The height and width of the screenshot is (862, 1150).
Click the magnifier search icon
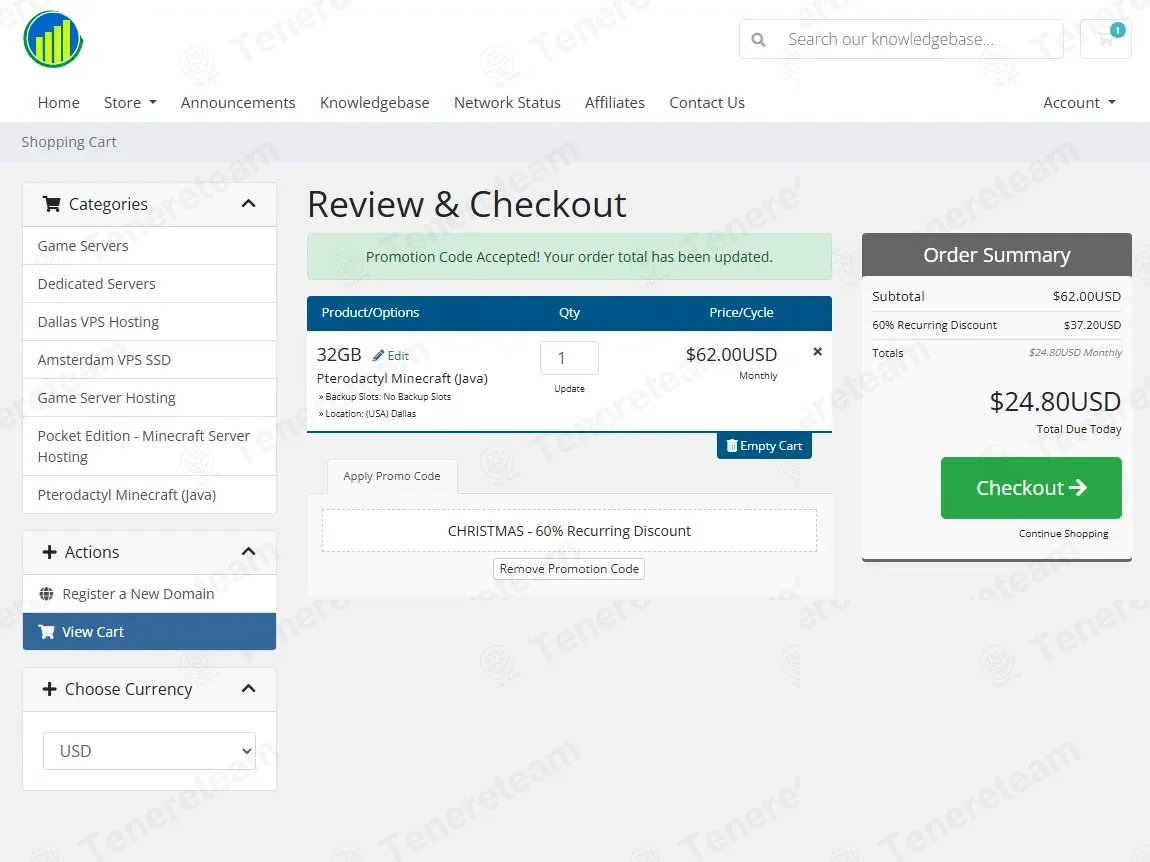pos(758,40)
